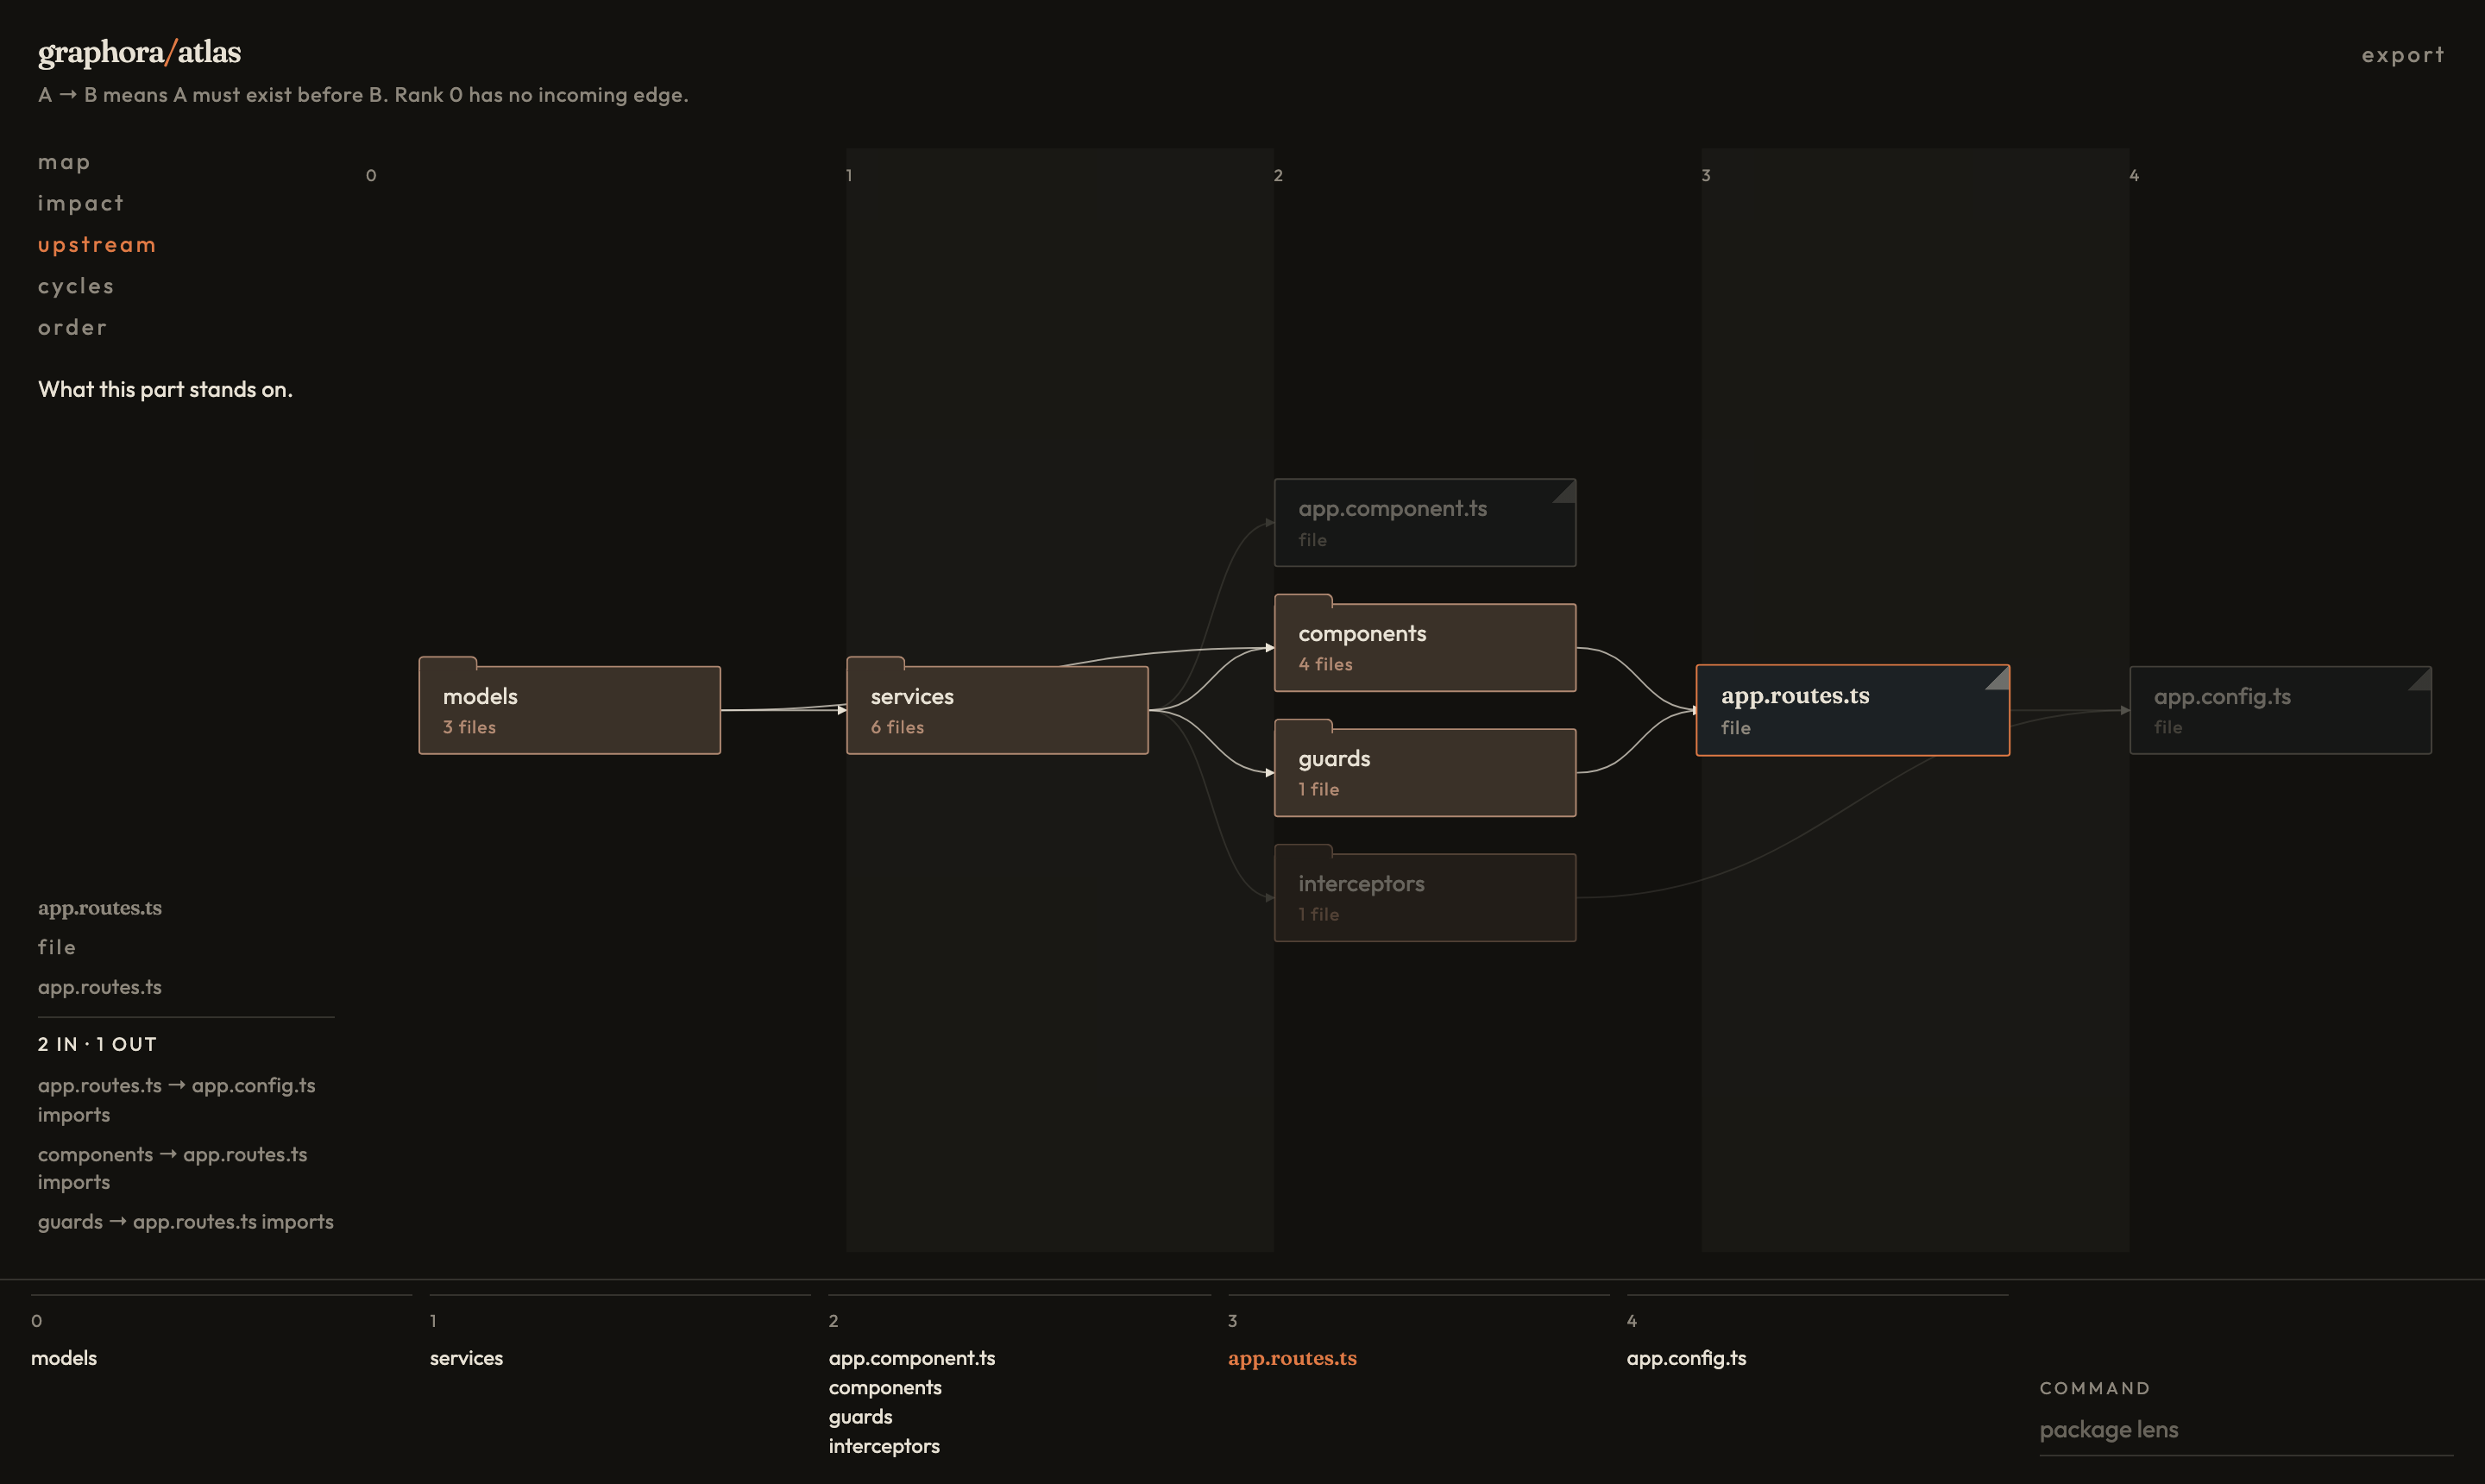Click the '6 files' label on services

(x=897, y=727)
